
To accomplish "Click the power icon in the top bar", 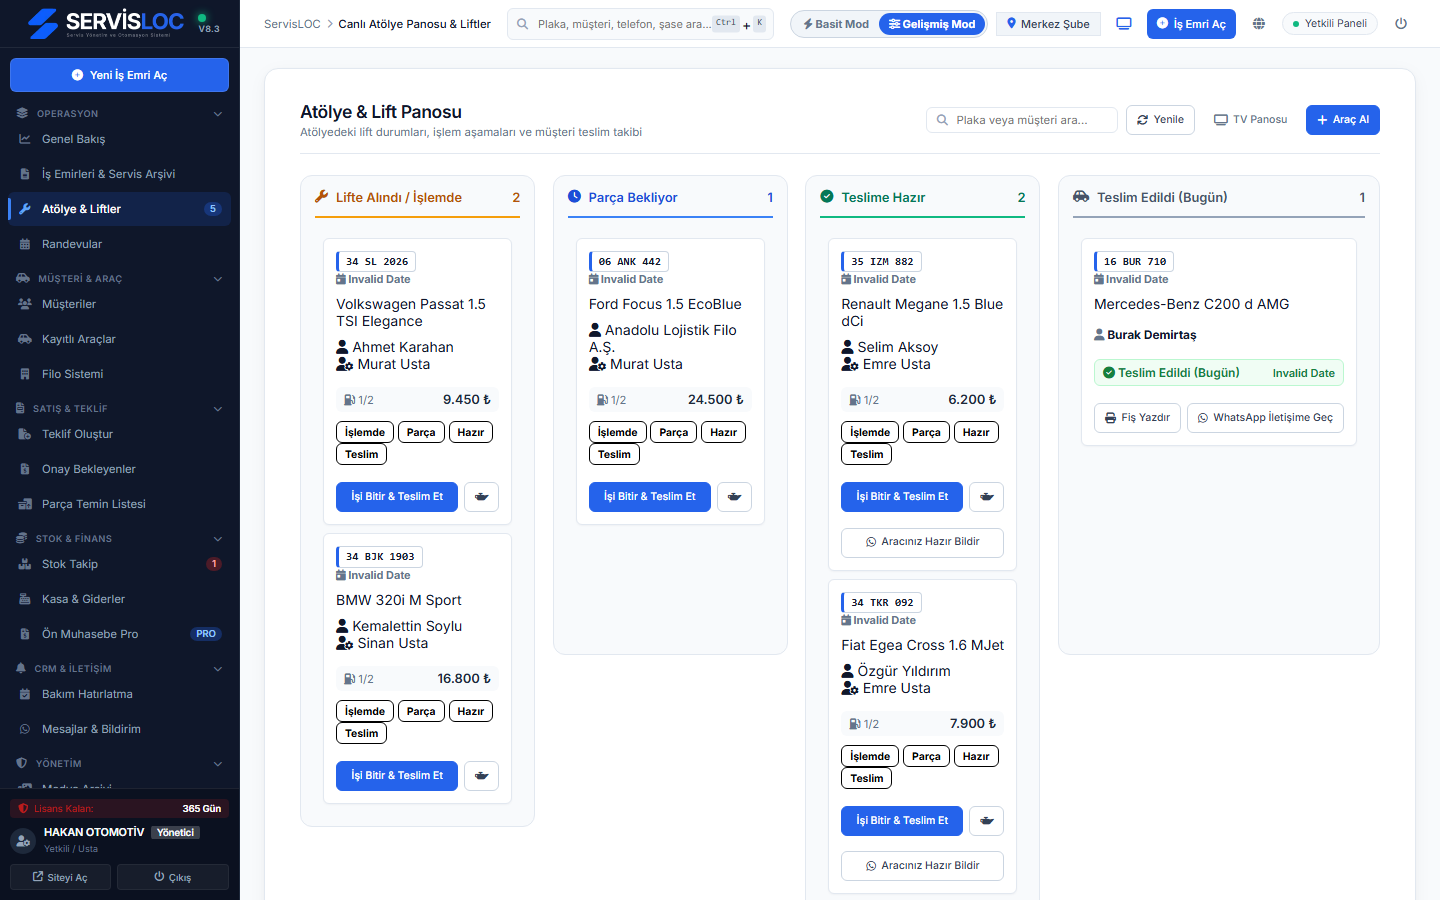I will [1401, 24].
